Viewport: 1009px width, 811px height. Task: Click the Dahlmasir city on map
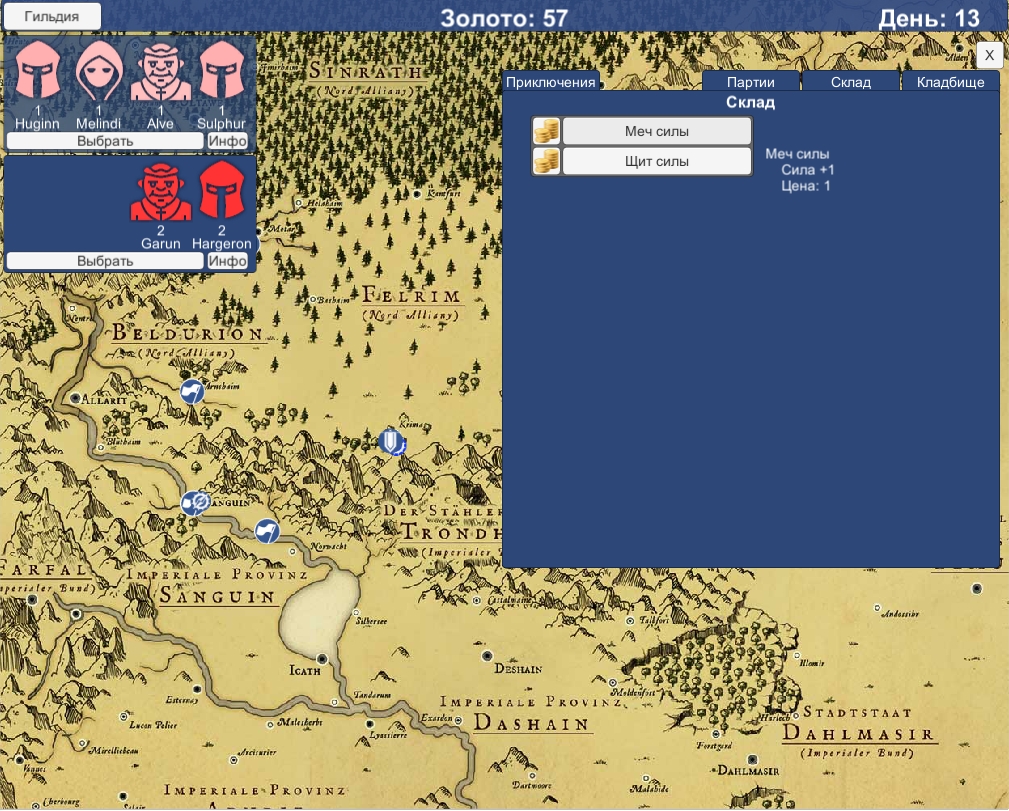[x=752, y=760]
